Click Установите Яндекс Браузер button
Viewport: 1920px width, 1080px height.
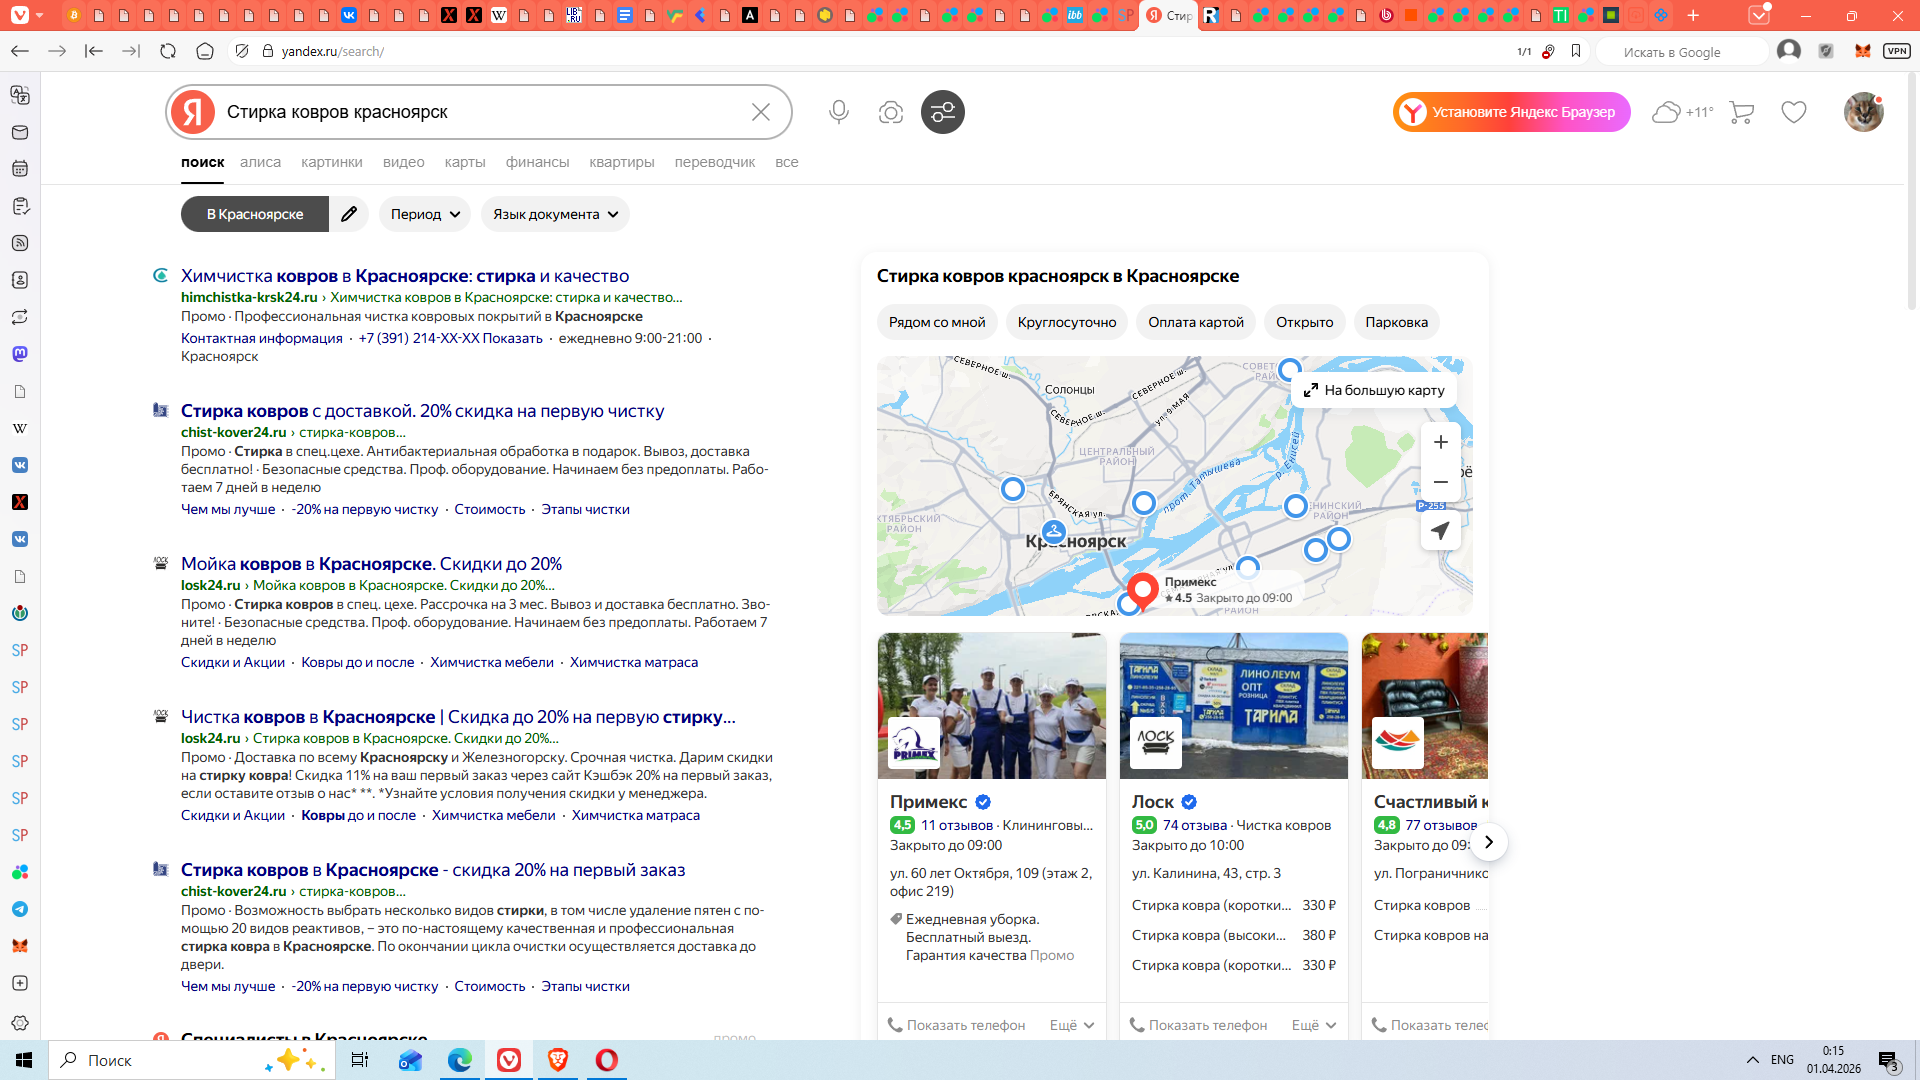click(1511, 112)
